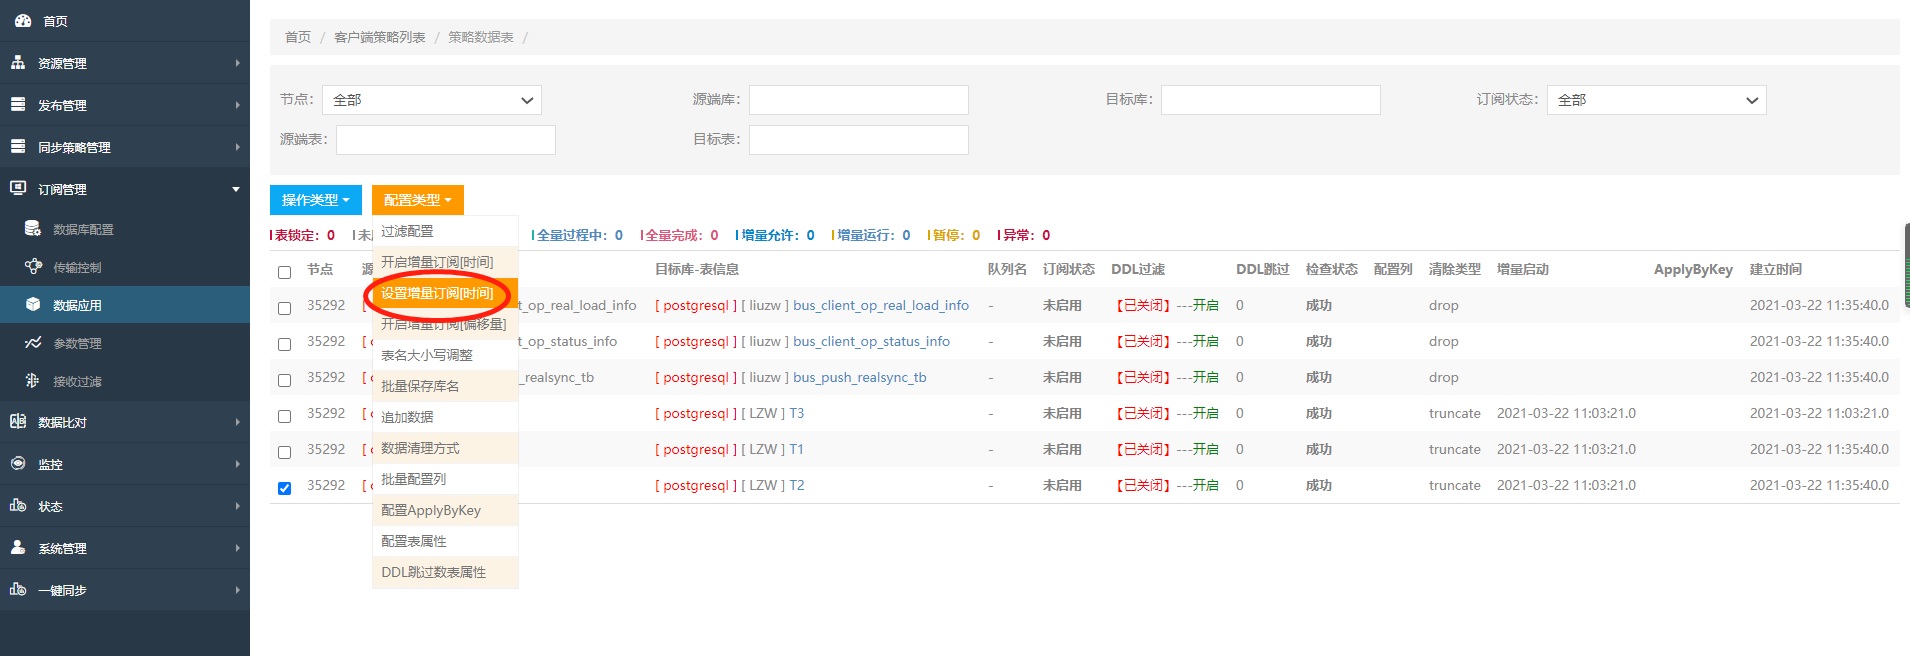Image resolution: width=1910 pixels, height=656 pixels.
Task: Collapse the 订阅管理 sidebar section
Action: [x=124, y=189]
